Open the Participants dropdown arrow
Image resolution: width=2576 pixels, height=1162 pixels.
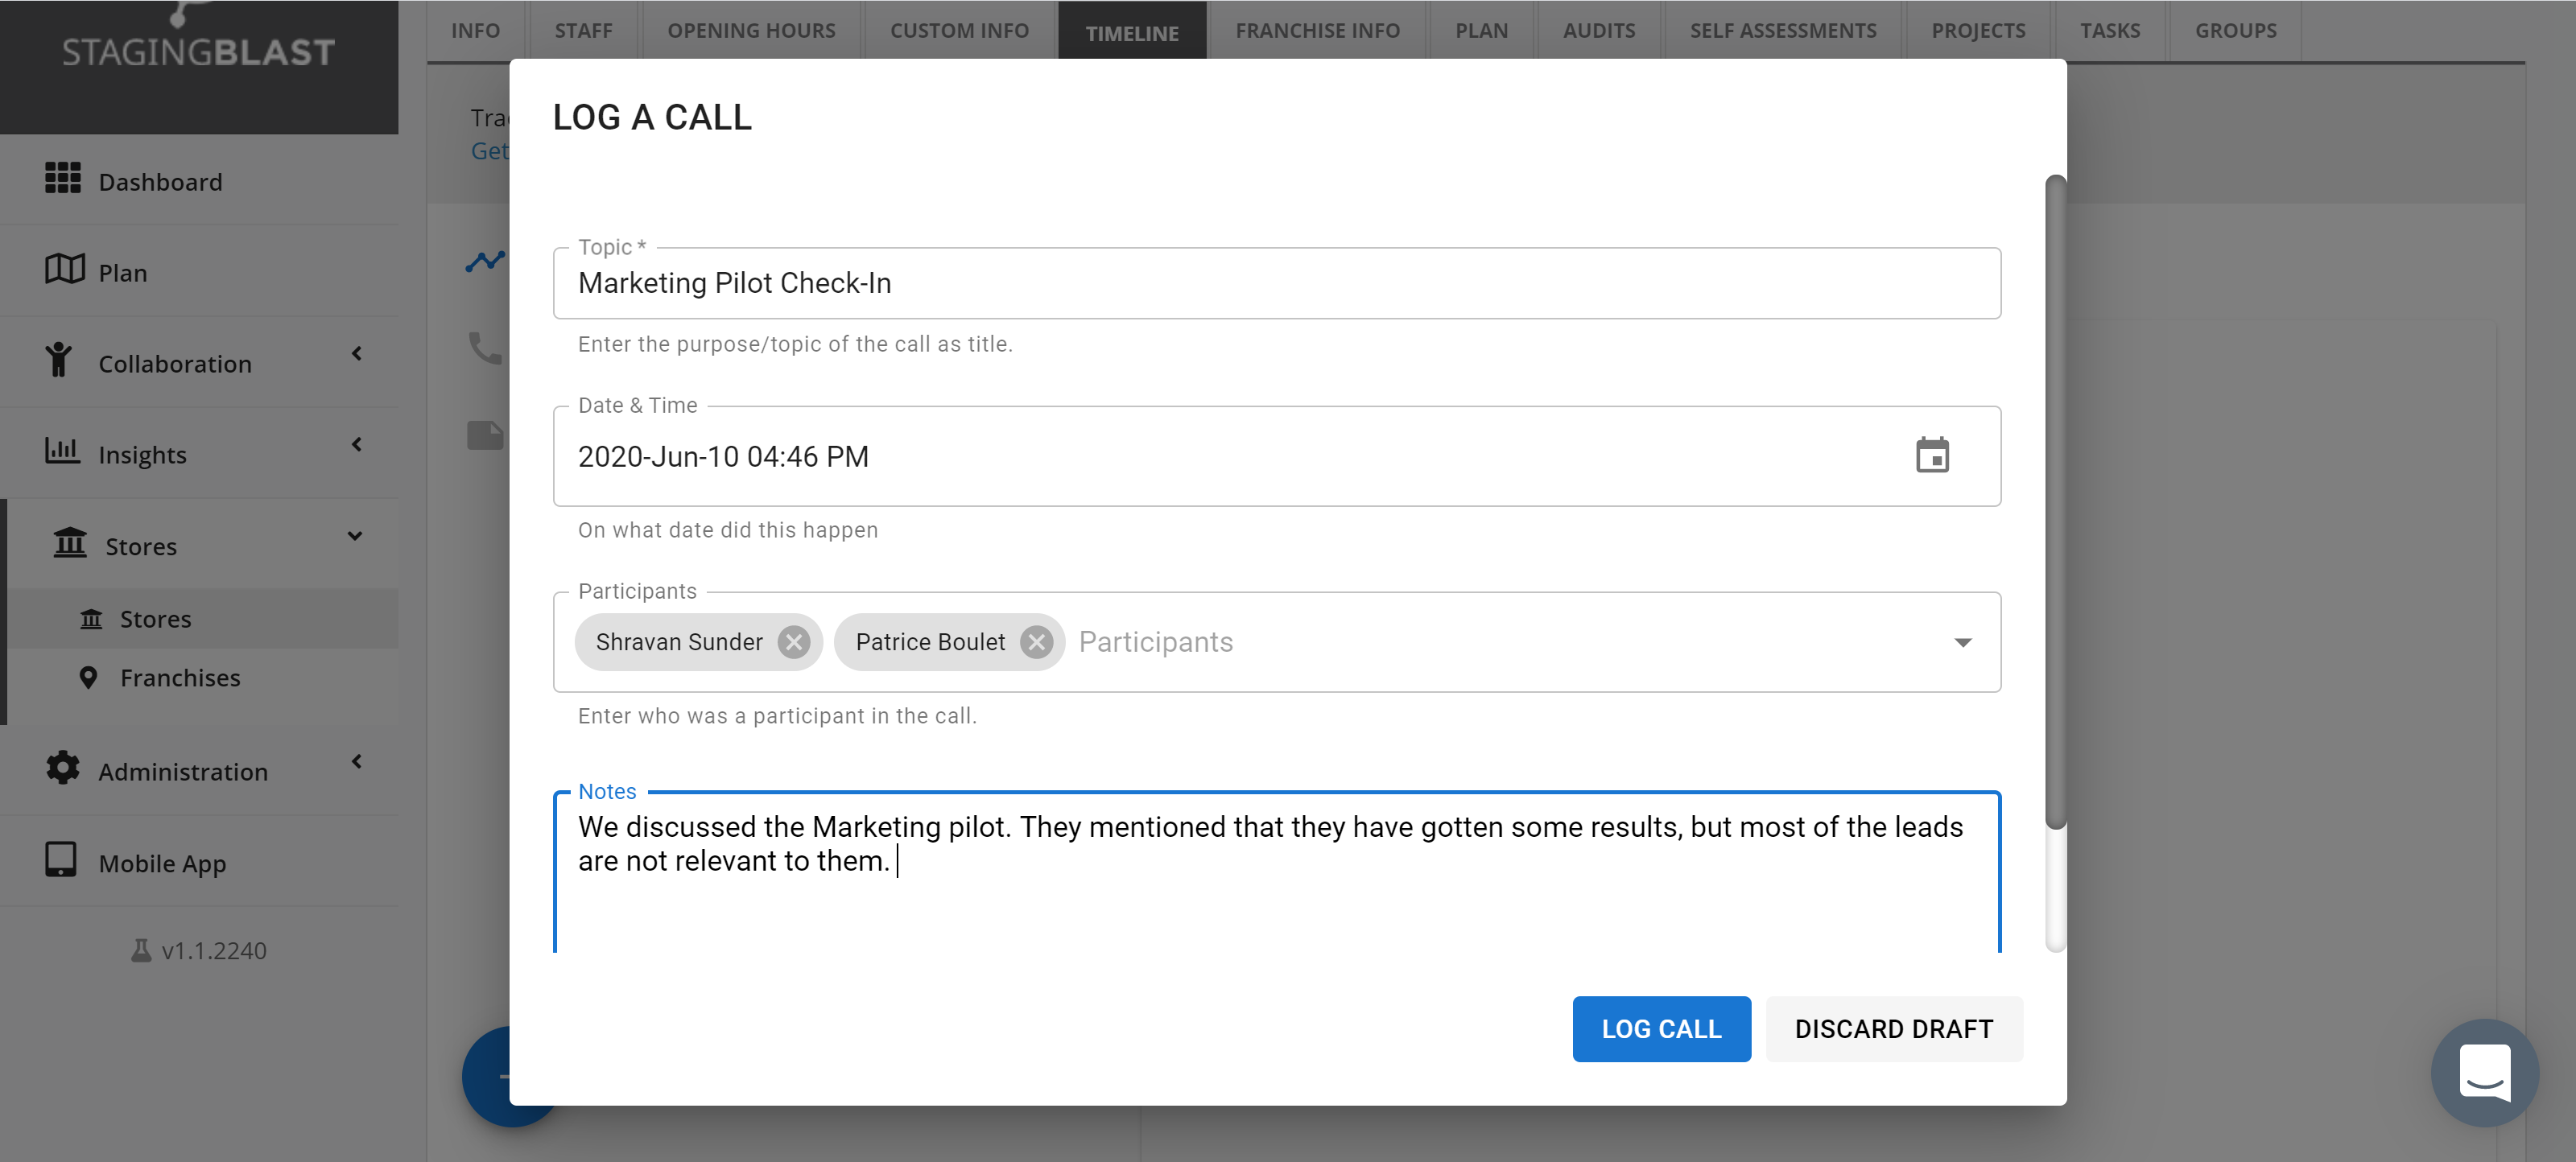click(1962, 642)
